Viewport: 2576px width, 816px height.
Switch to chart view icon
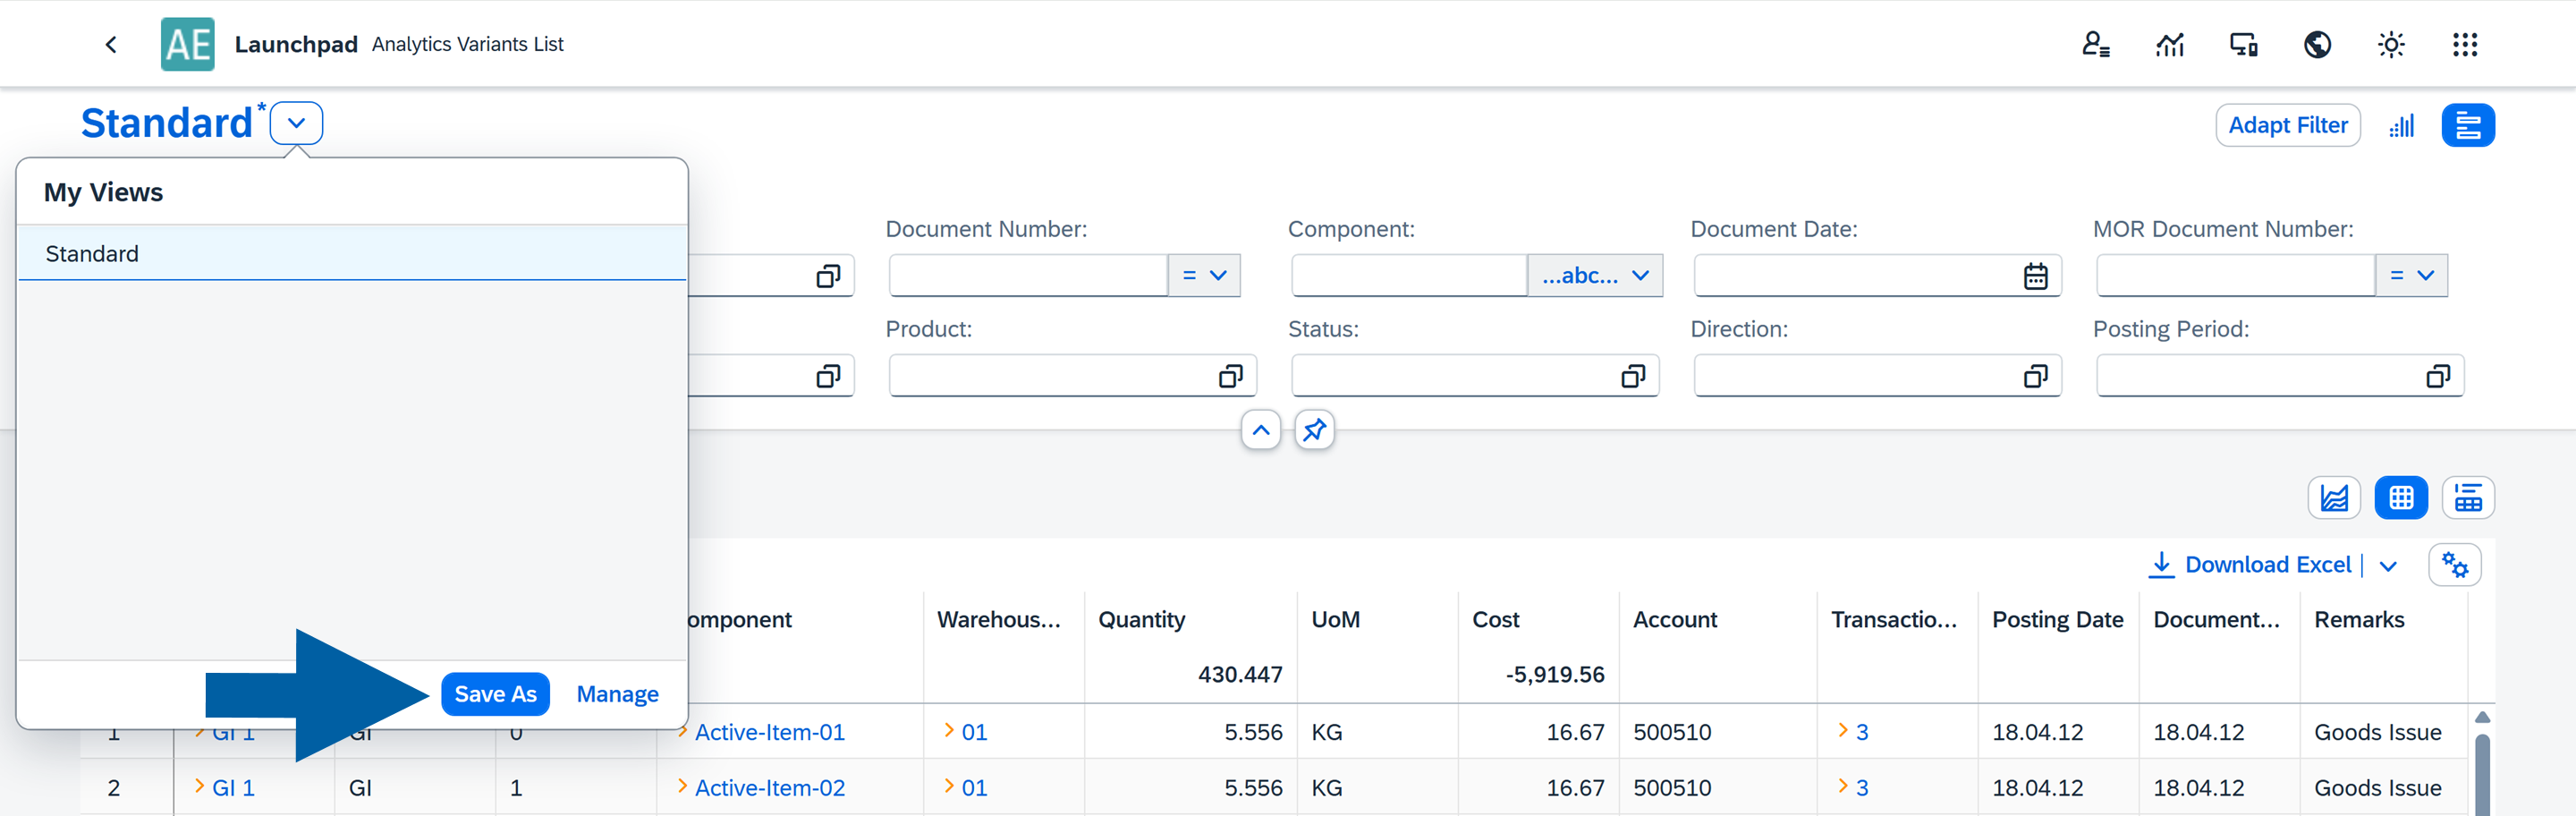click(x=2333, y=498)
